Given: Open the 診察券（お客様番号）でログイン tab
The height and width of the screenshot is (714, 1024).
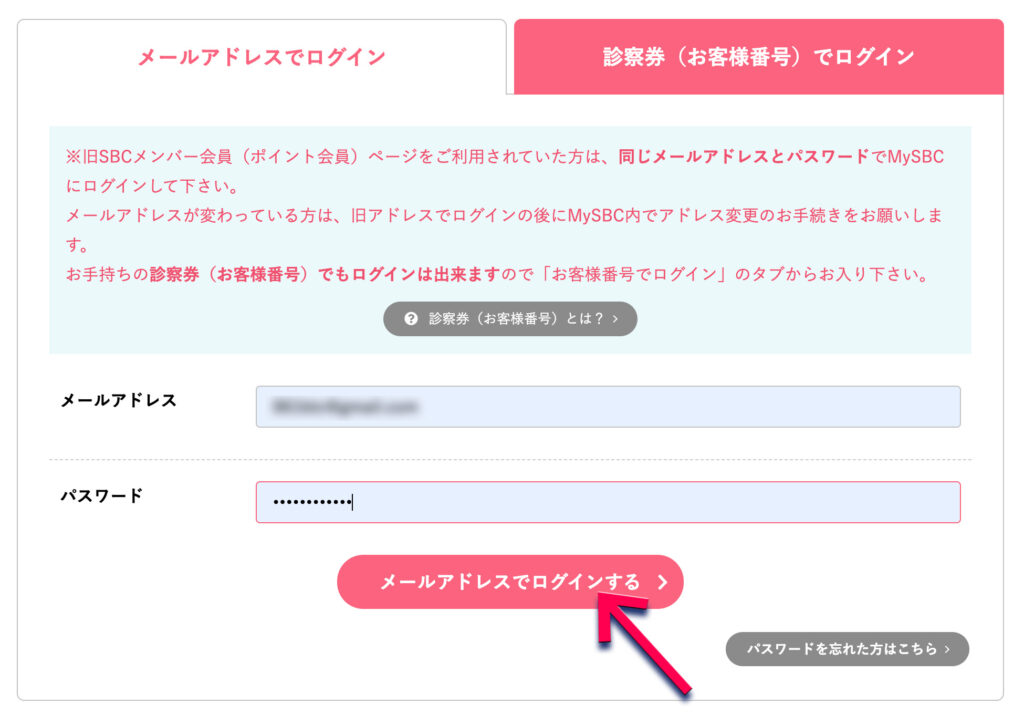Looking at the screenshot, I should [x=758, y=57].
